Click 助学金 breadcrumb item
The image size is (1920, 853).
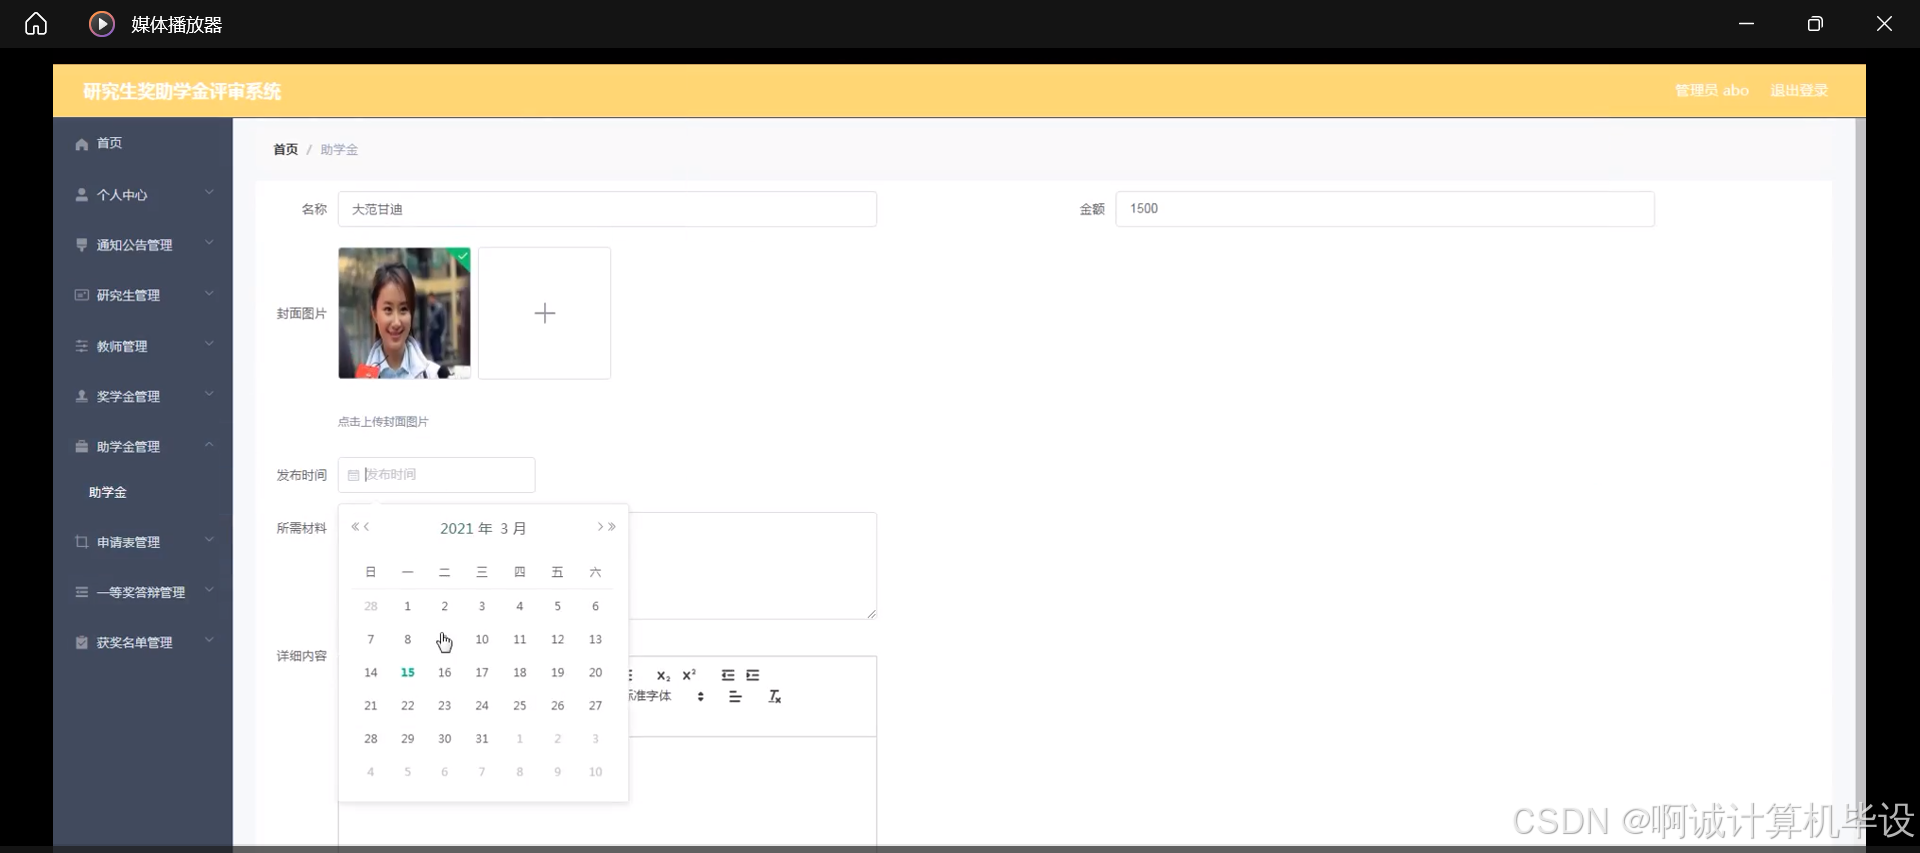click(x=339, y=149)
